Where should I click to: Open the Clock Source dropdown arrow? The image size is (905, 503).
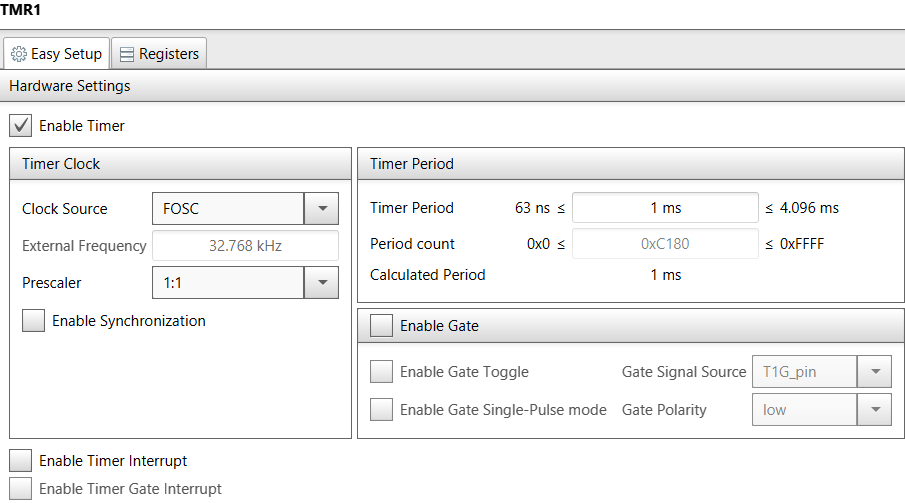click(322, 209)
